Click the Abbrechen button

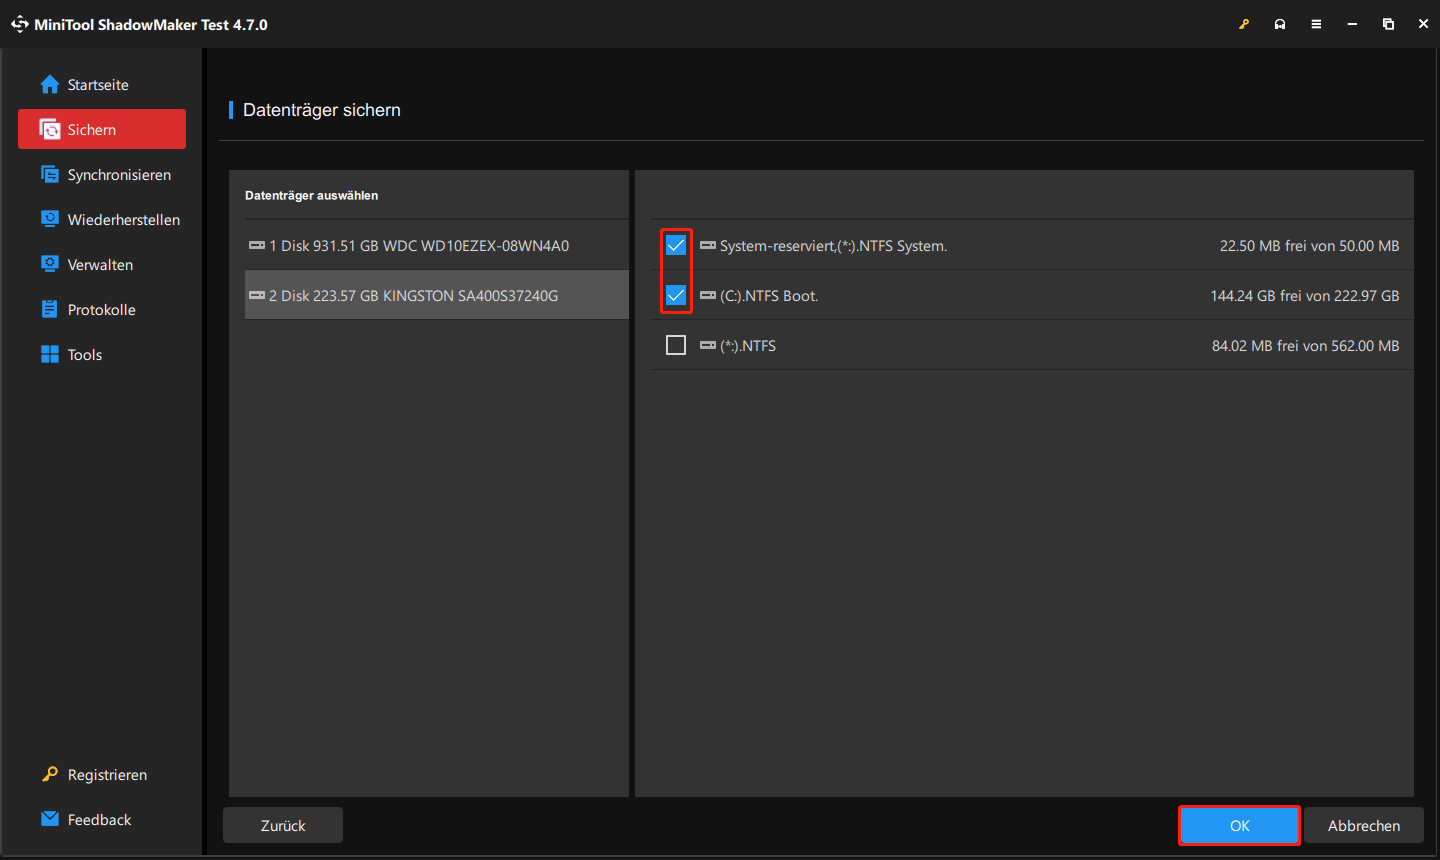coord(1363,825)
